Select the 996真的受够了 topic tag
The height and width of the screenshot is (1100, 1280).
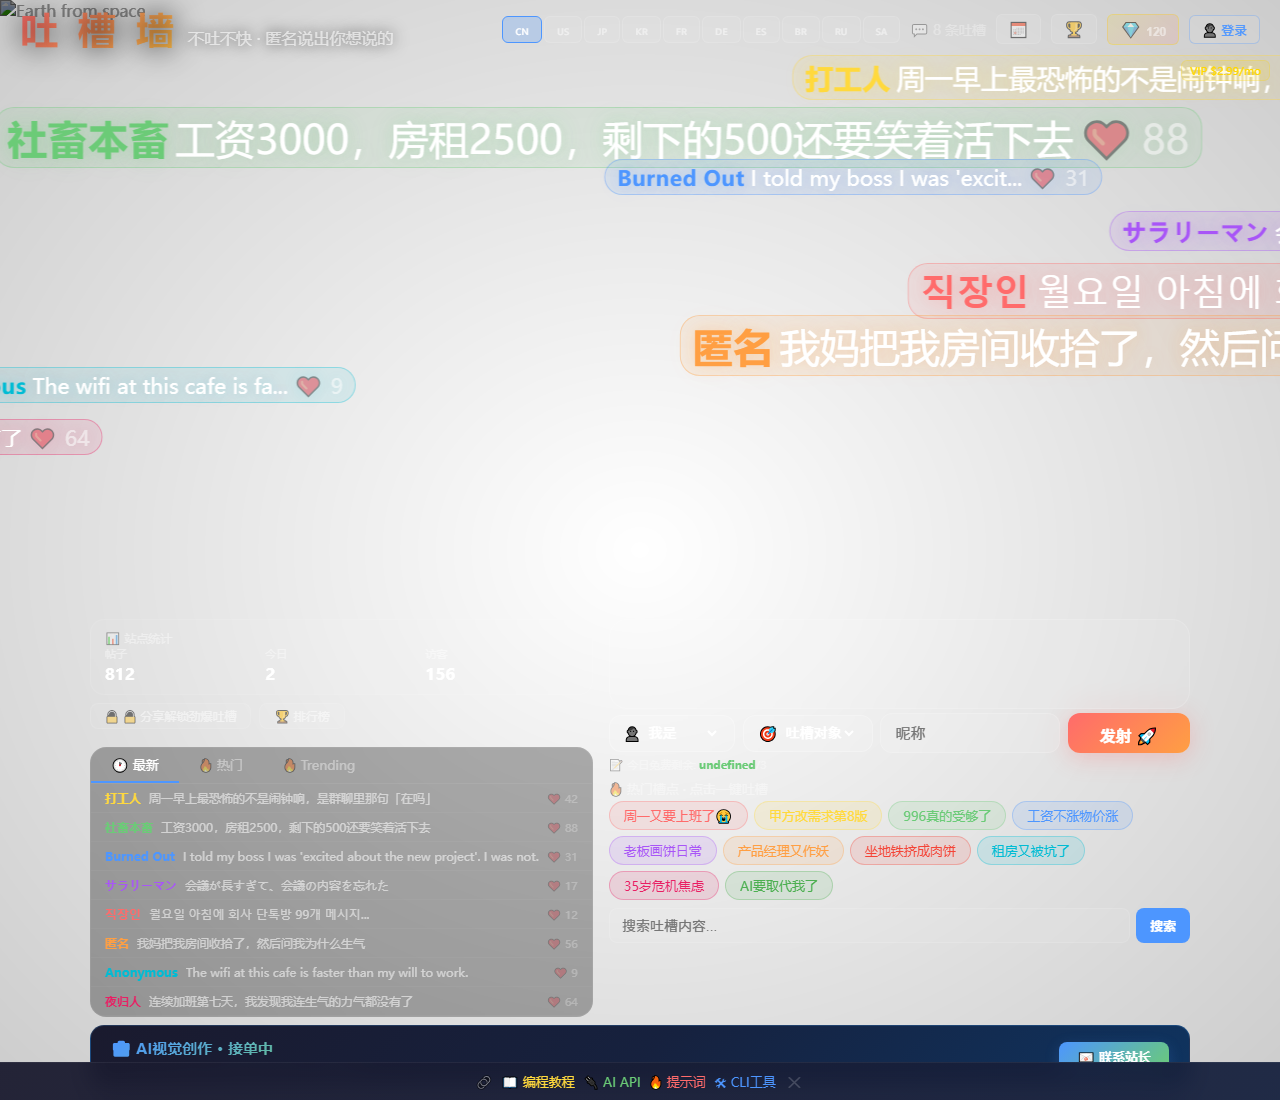coord(947,816)
